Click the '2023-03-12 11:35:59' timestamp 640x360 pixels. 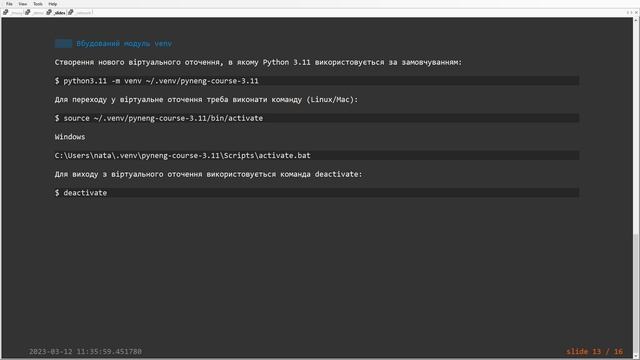point(85,351)
